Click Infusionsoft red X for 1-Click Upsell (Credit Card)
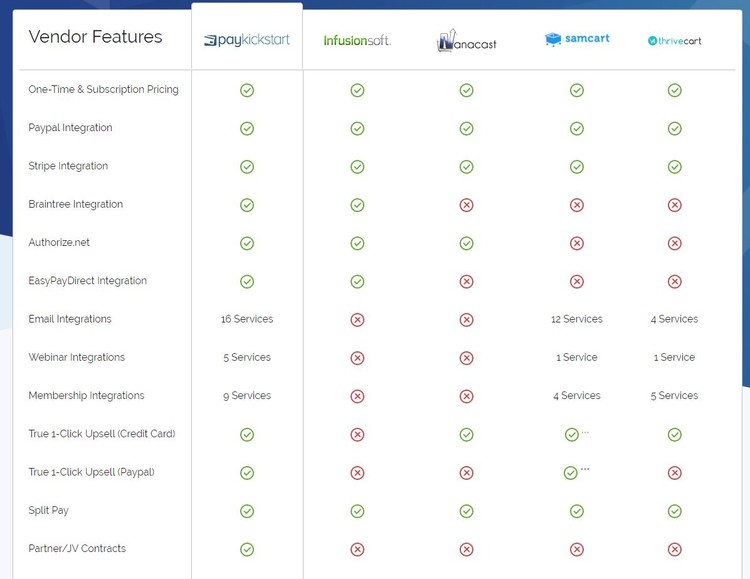 357,434
